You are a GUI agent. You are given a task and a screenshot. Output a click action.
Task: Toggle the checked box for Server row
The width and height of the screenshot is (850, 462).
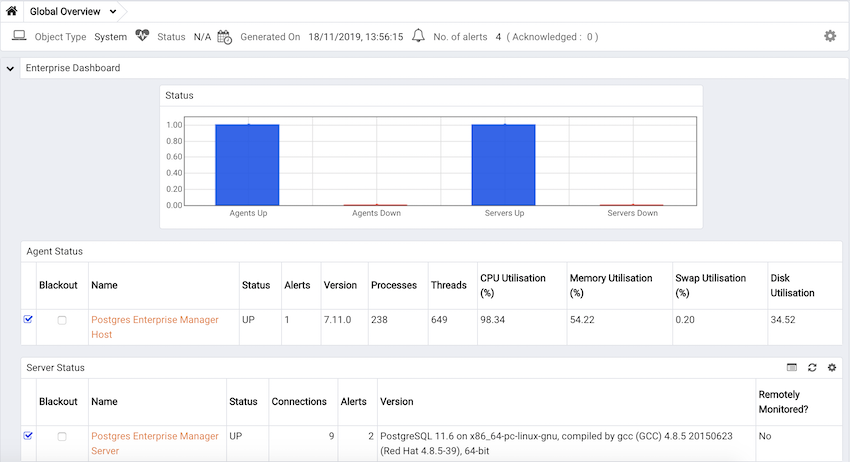pyautogui.click(x=28, y=435)
